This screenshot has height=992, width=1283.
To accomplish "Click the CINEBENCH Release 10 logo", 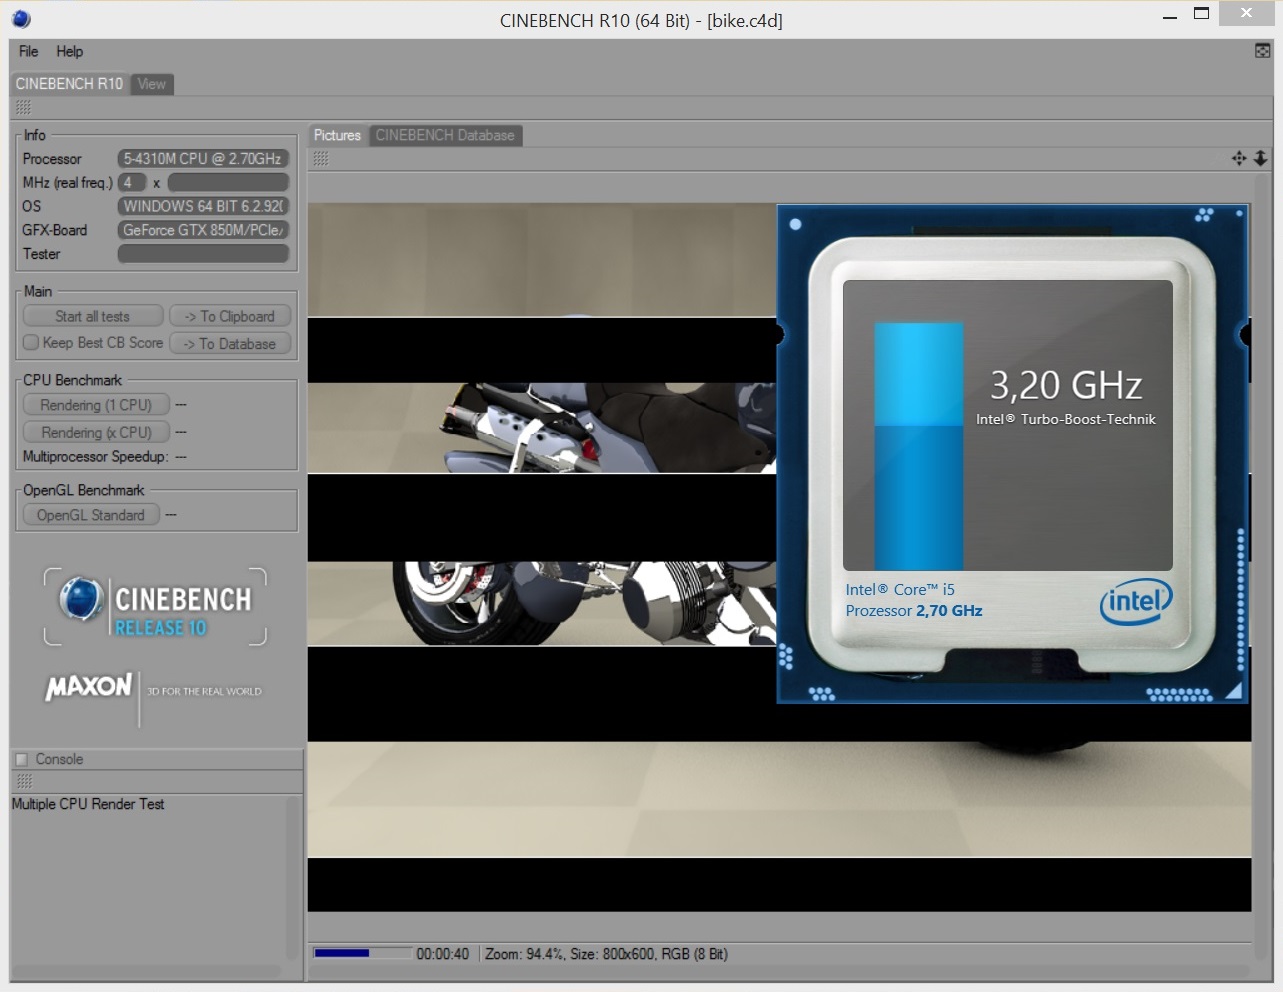I will [x=156, y=606].
